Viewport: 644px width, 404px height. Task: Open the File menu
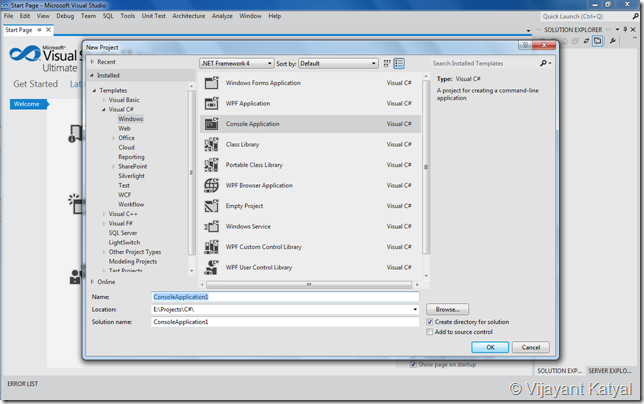click(x=9, y=16)
